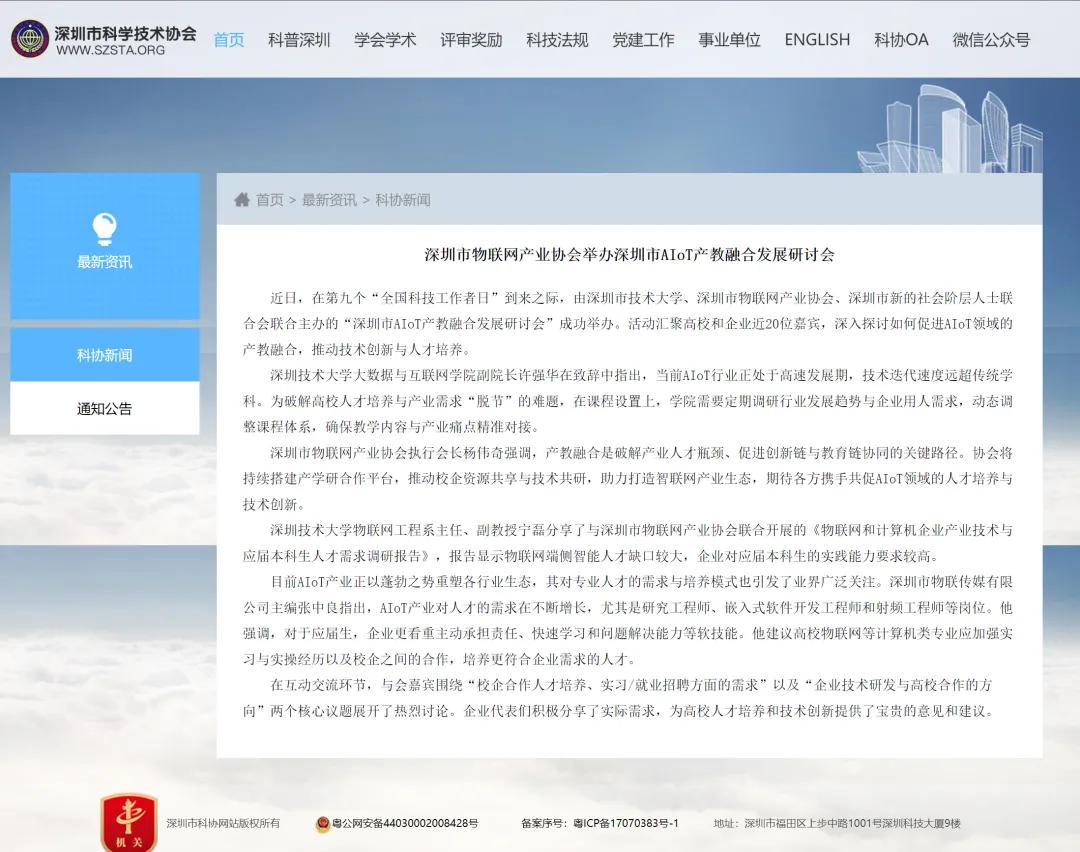
Task: Click the red 党政机关 badge icon
Action: click(x=129, y=822)
